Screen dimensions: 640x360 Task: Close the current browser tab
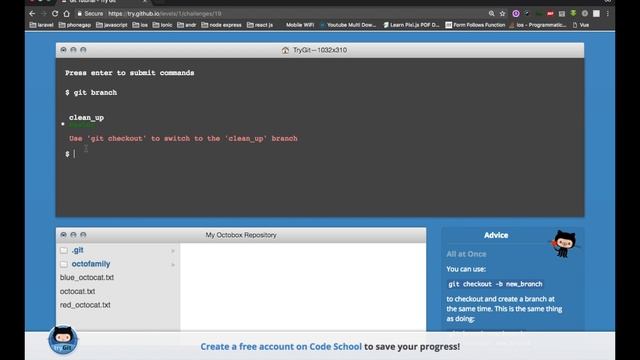point(144,1)
